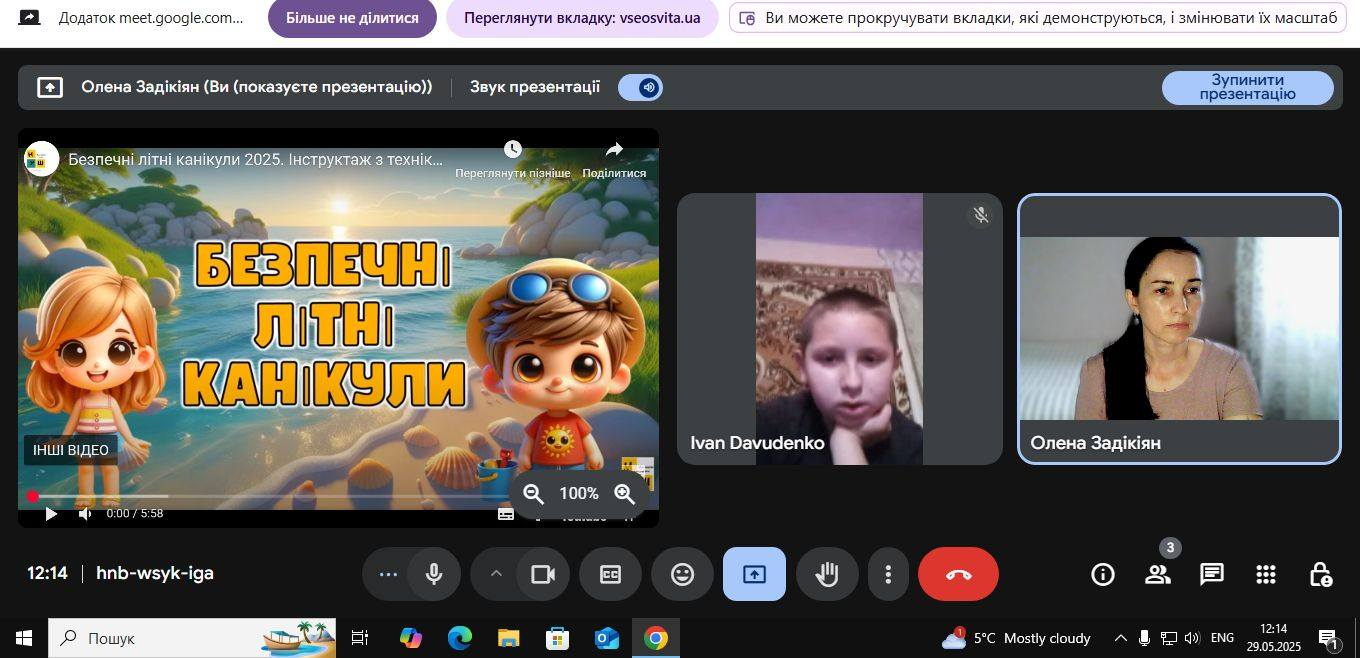
Task: Open the Windows notification center
Action: pyautogui.click(x=1329, y=638)
